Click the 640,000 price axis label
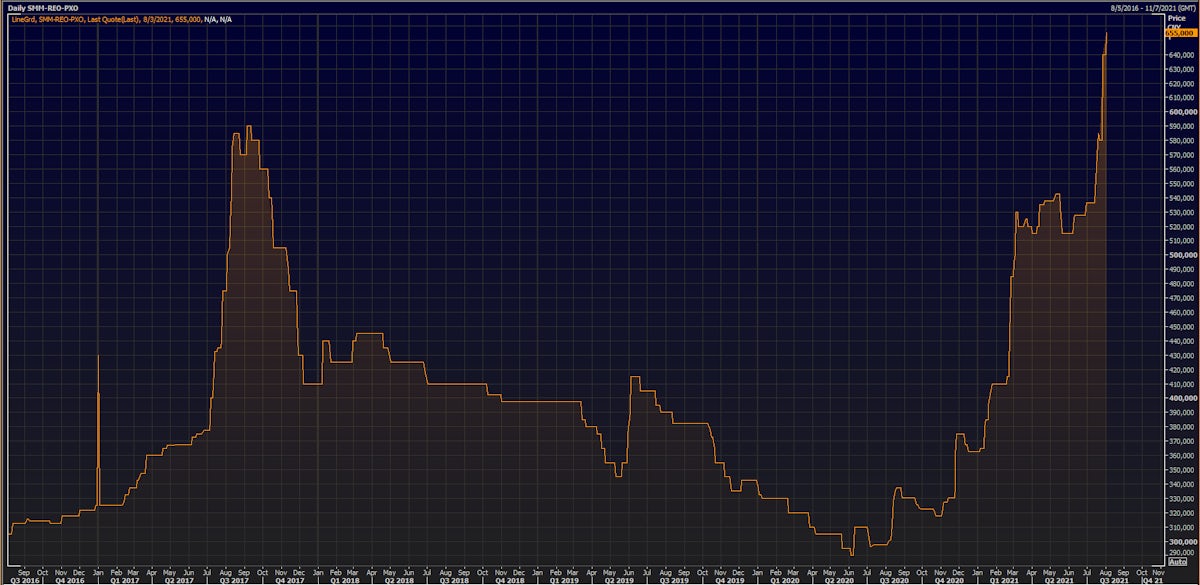The height and width of the screenshot is (585, 1200). (x=1180, y=54)
